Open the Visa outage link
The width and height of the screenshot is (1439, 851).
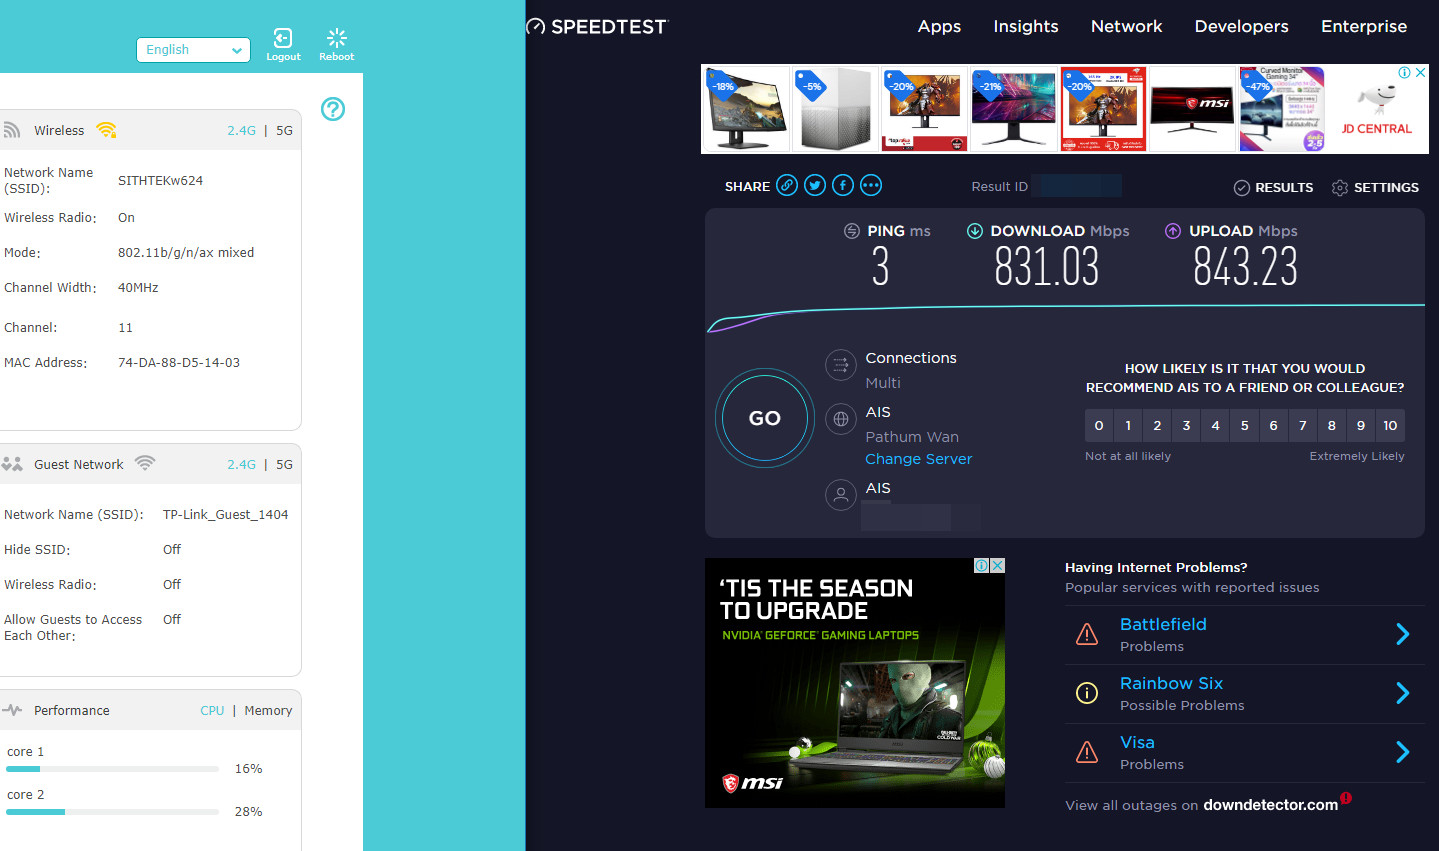(x=1137, y=742)
